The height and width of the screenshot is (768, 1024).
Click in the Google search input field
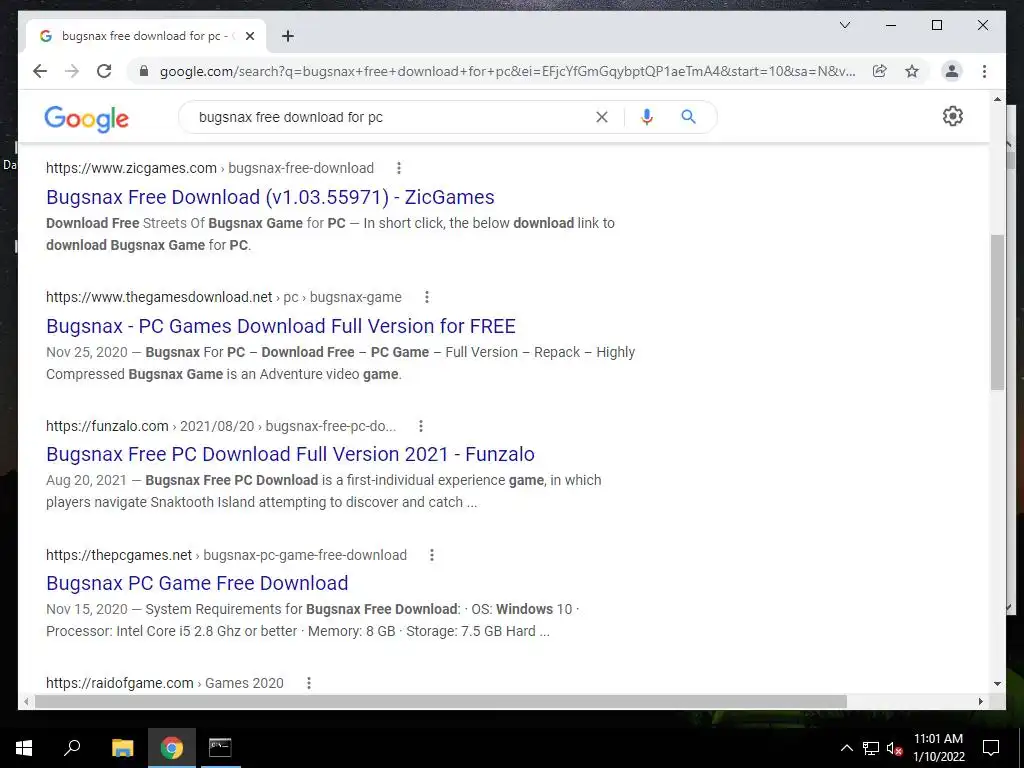pyautogui.click(x=392, y=117)
